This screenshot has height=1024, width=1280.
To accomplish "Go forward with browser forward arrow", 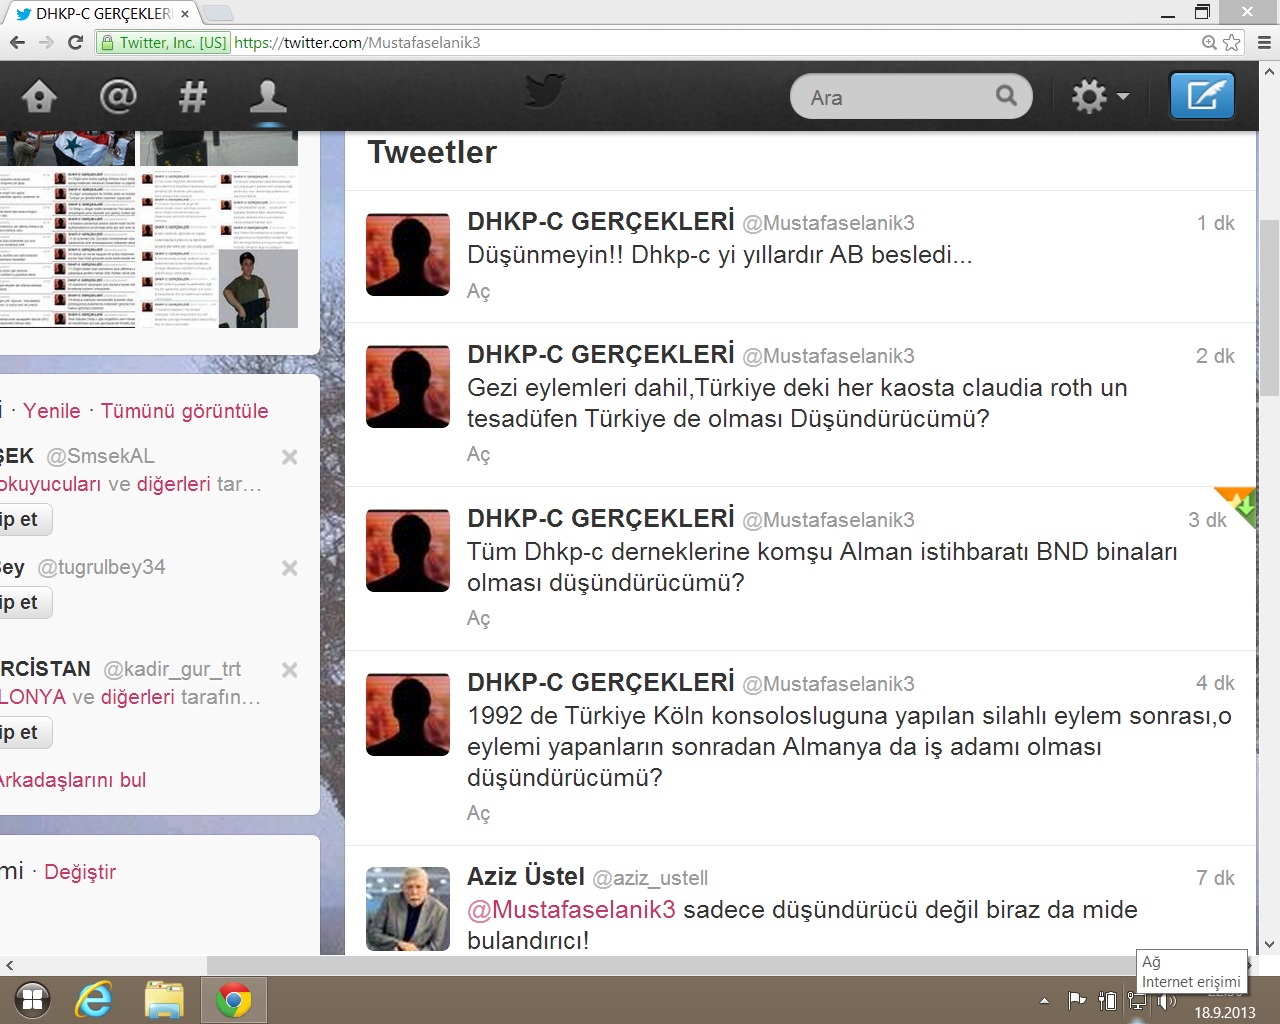I will tap(46, 42).
